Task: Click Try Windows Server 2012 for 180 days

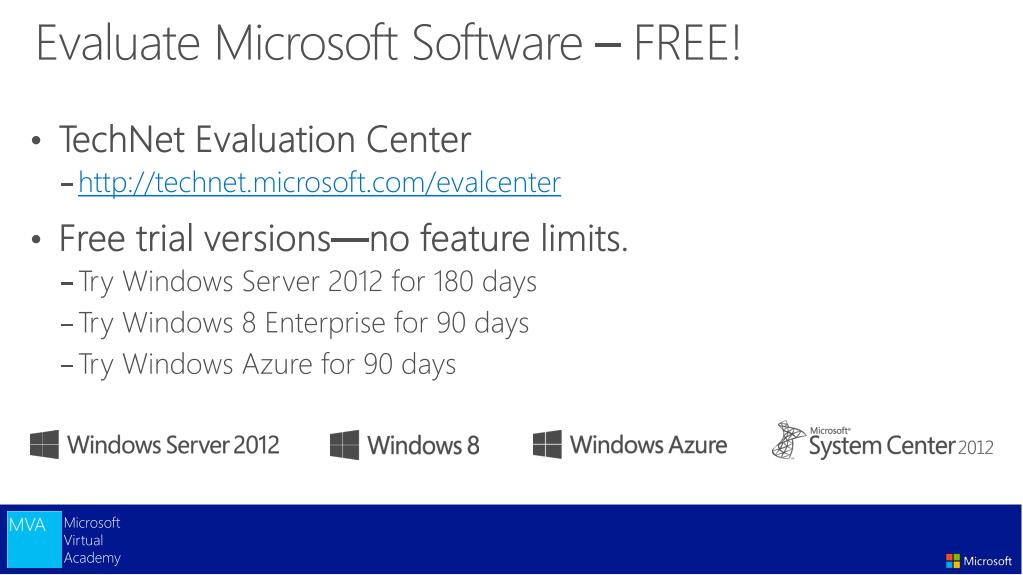Action: coord(307,282)
